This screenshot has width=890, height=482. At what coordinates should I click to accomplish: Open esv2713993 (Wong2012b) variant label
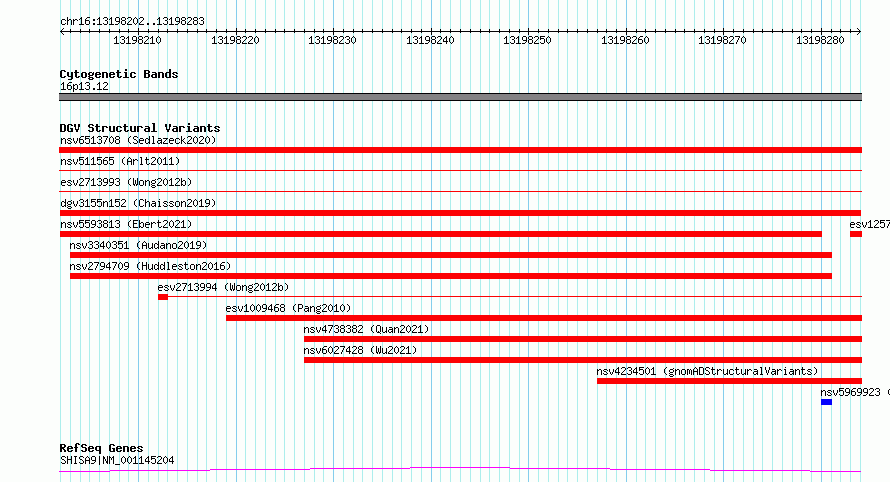[126, 182]
